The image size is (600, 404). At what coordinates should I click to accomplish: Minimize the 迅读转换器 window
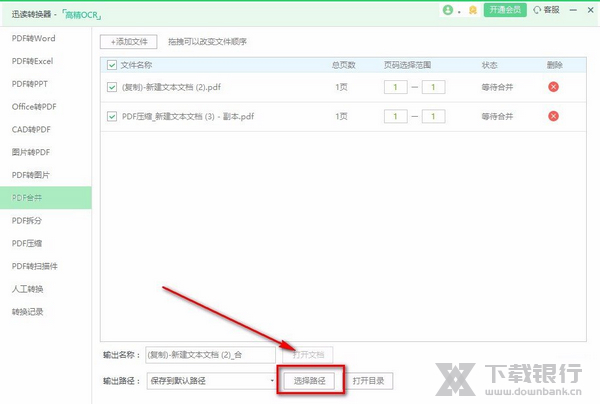coord(573,10)
